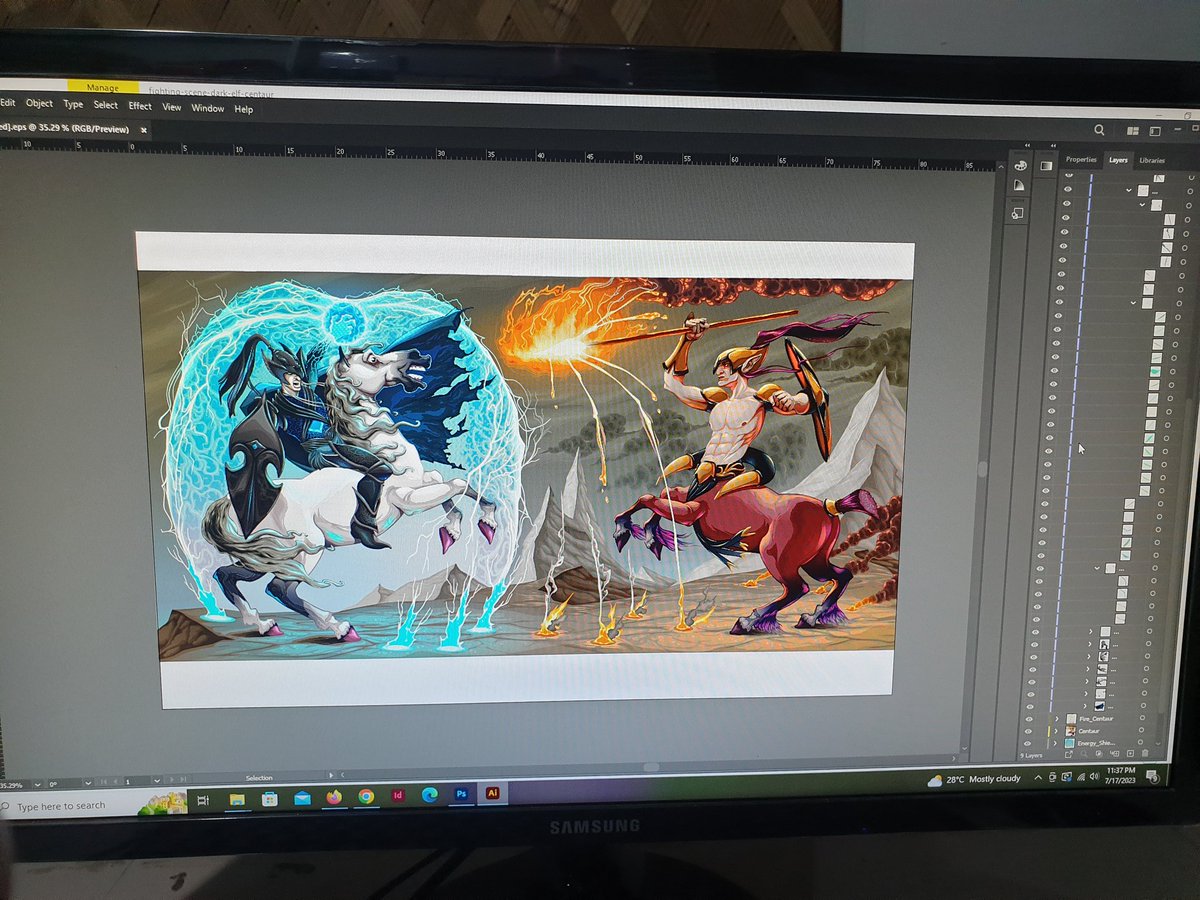Open the Gradient panel dock icon
Image resolution: width=1200 pixels, height=900 pixels.
click(x=1045, y=166)
